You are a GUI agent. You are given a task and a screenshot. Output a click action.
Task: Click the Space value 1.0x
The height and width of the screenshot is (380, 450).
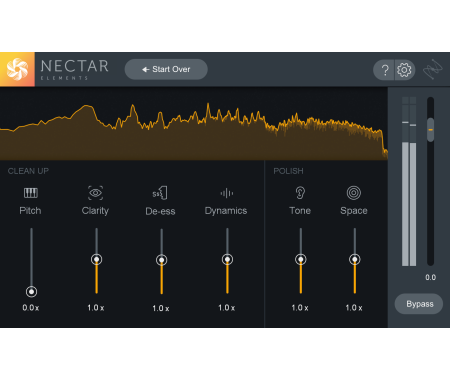(354, 308)
